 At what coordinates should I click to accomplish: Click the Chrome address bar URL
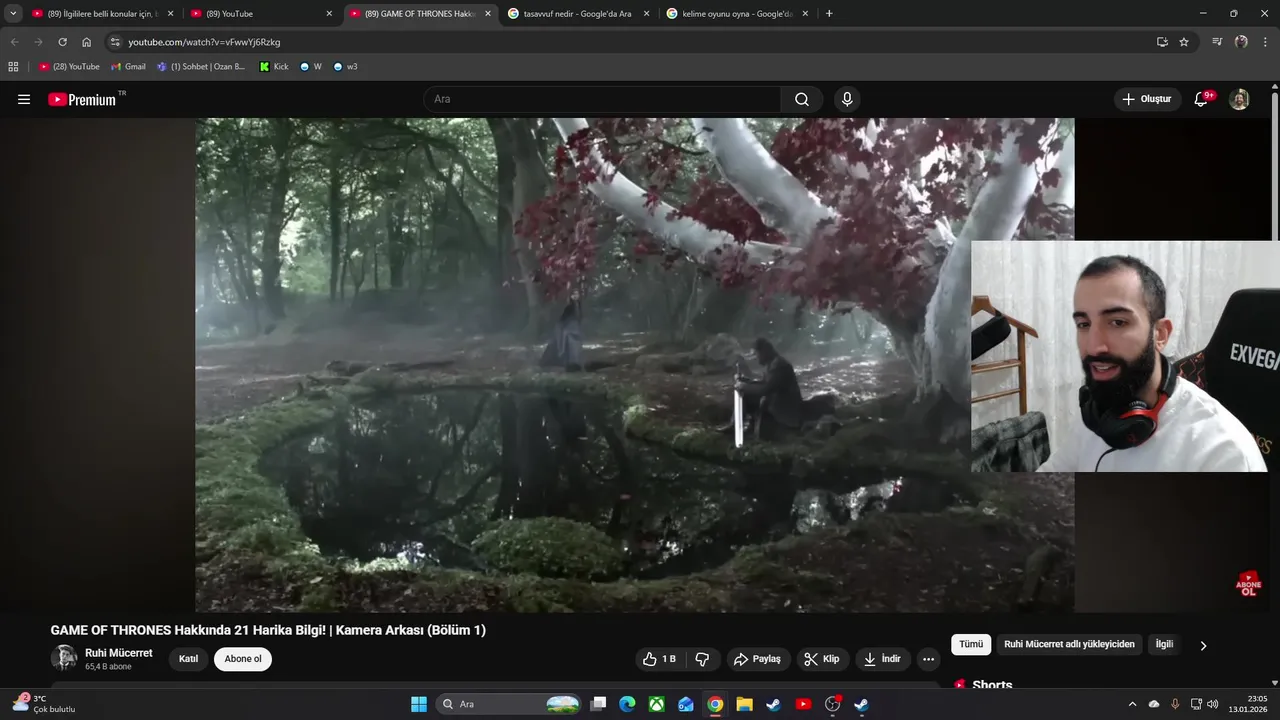pos(204,42)
